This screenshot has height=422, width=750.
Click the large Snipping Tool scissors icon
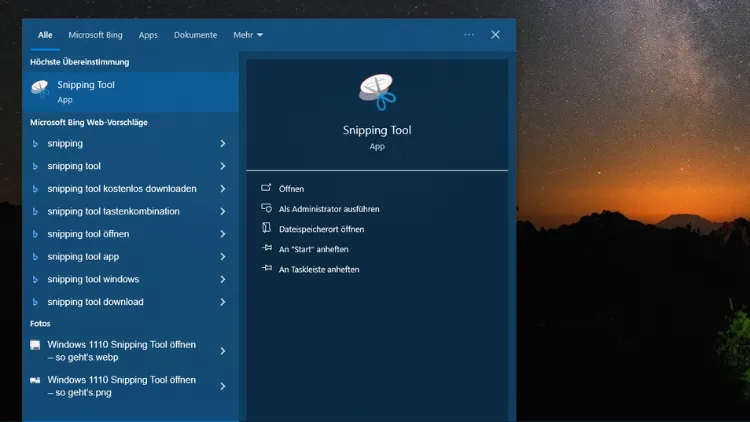[377, 92]
